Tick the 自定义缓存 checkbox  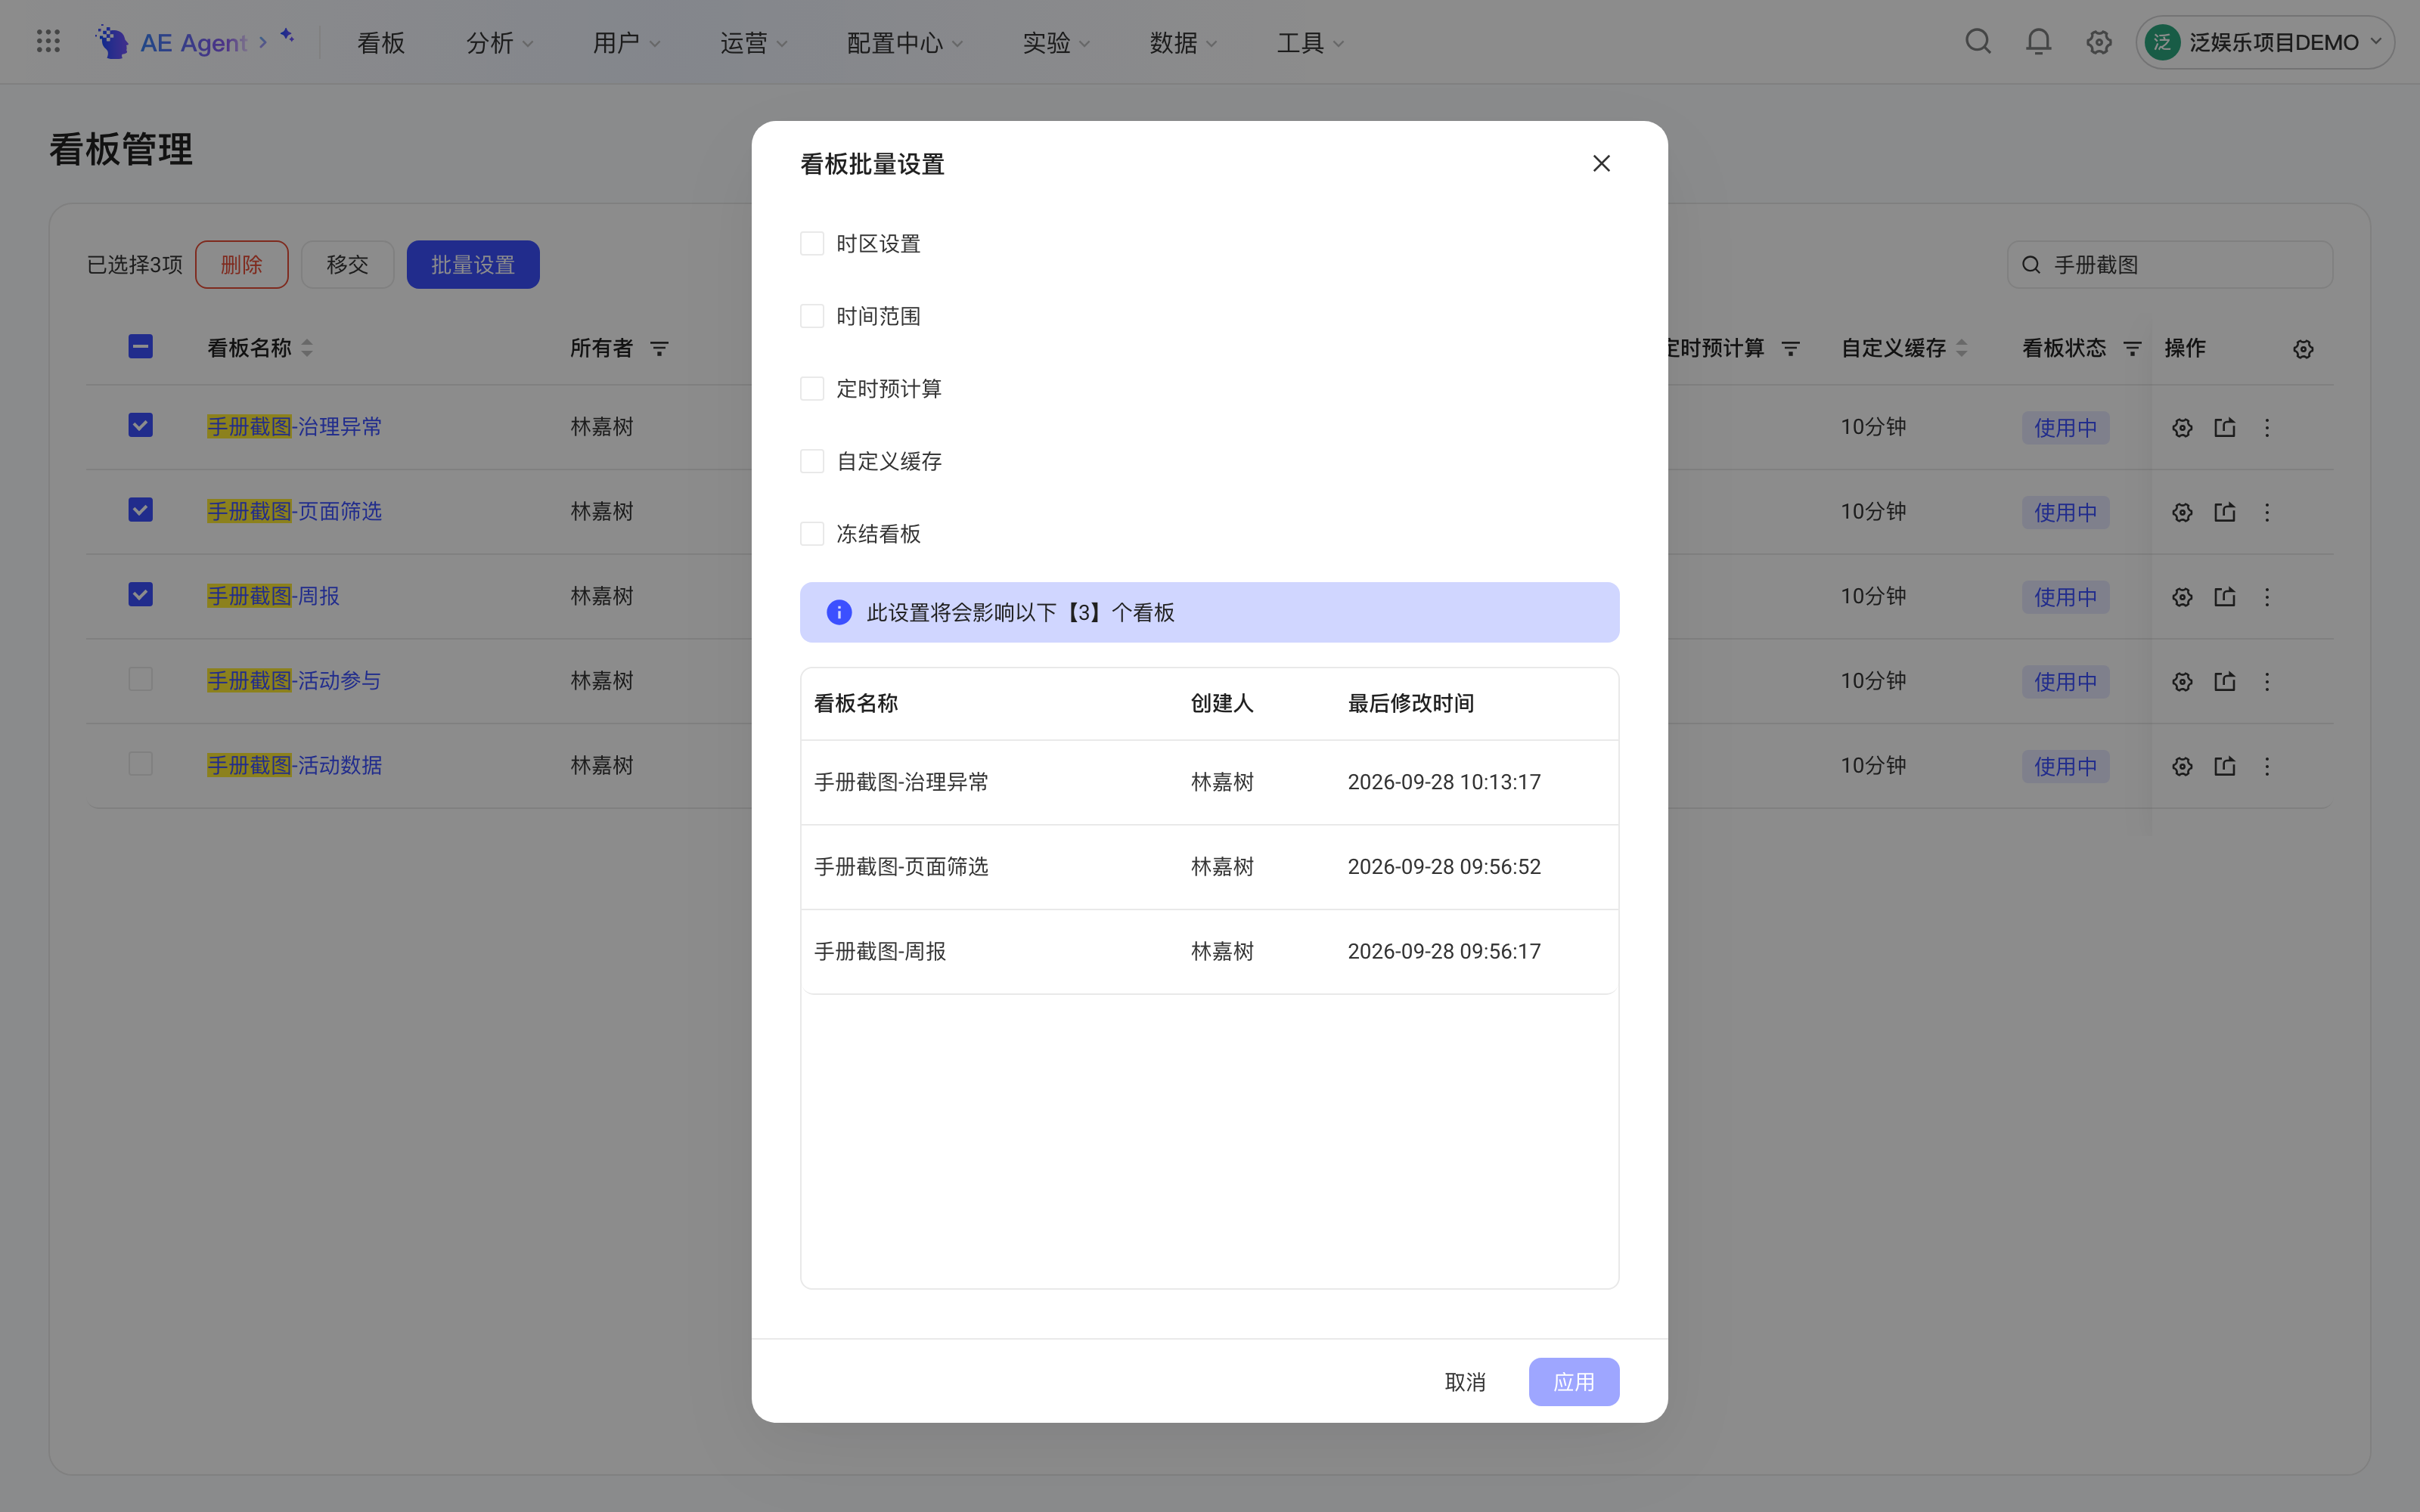[812, 461]
